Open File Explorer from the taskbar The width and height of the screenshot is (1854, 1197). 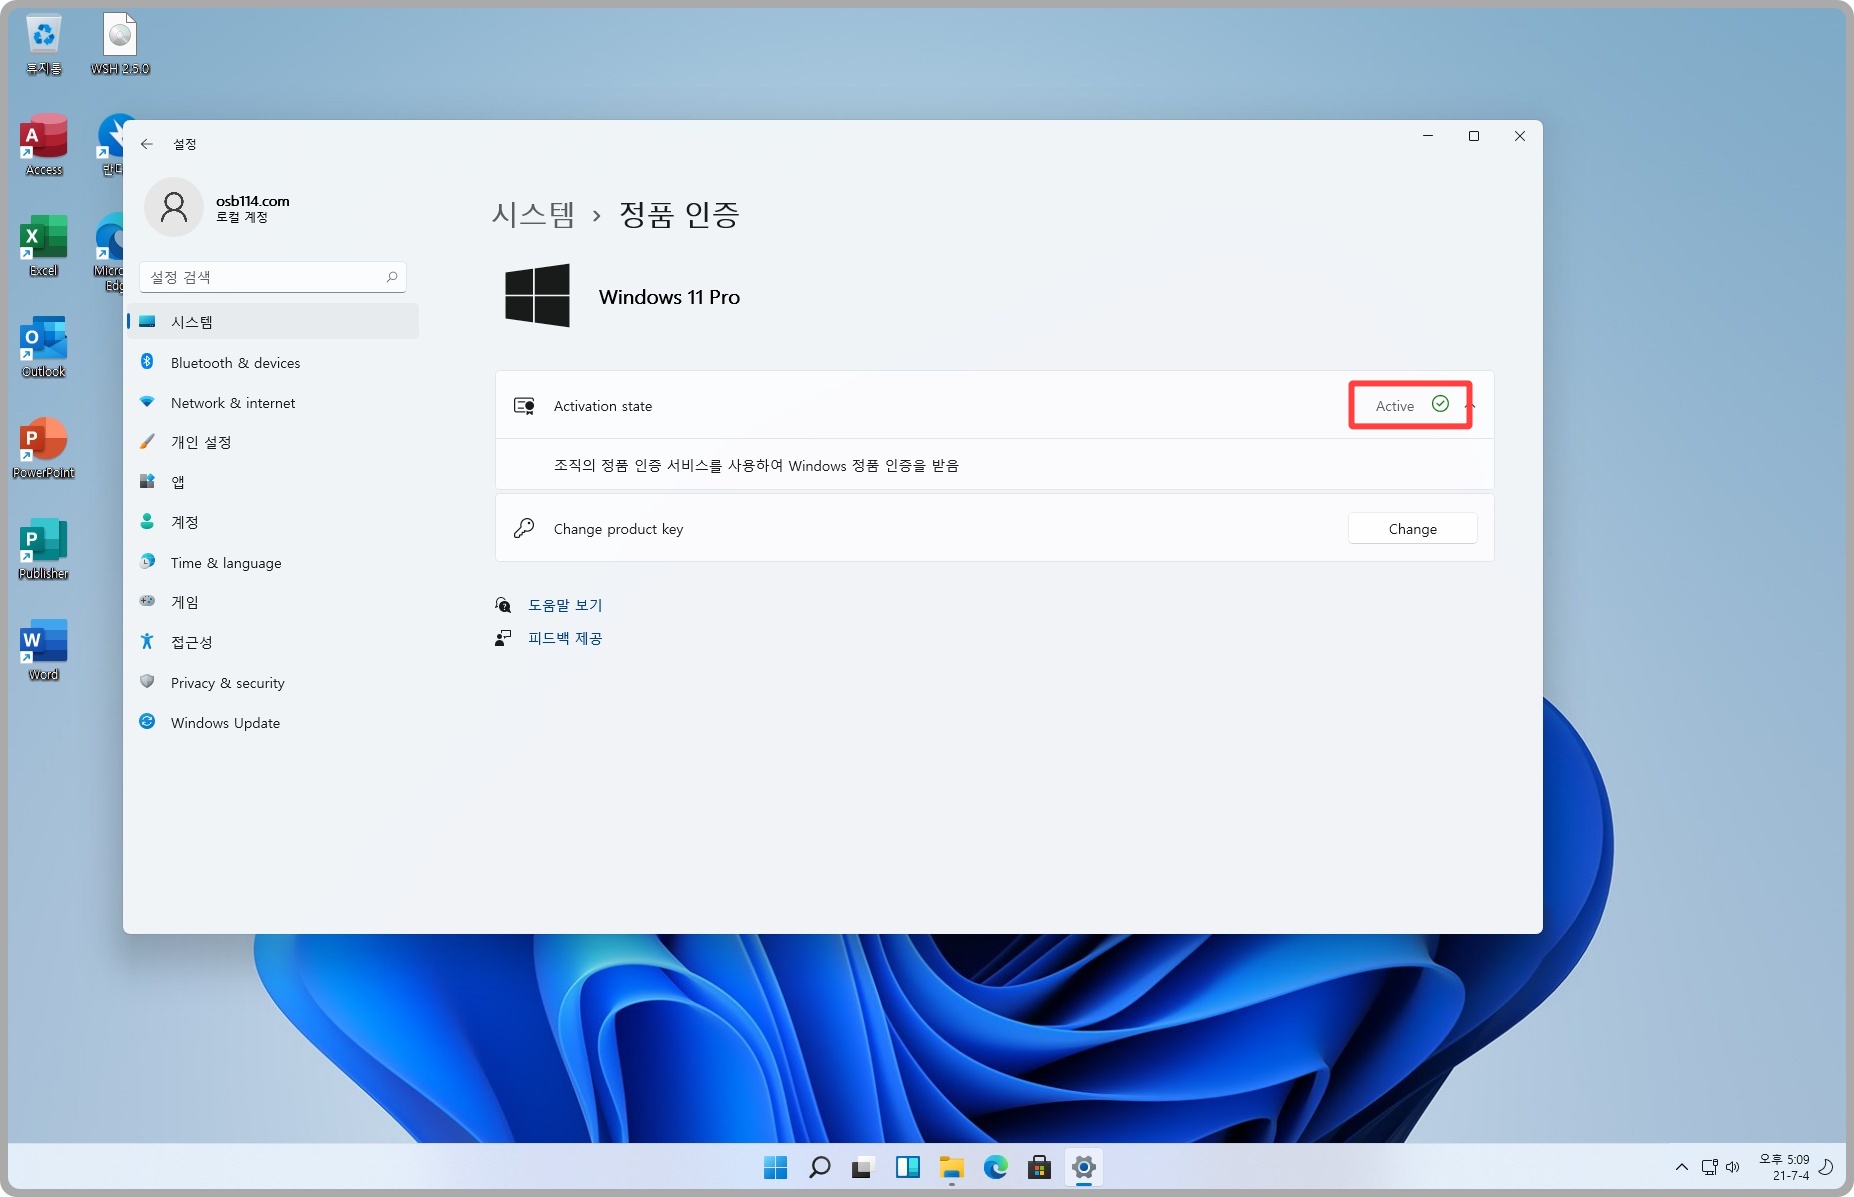click(951, 1167)
